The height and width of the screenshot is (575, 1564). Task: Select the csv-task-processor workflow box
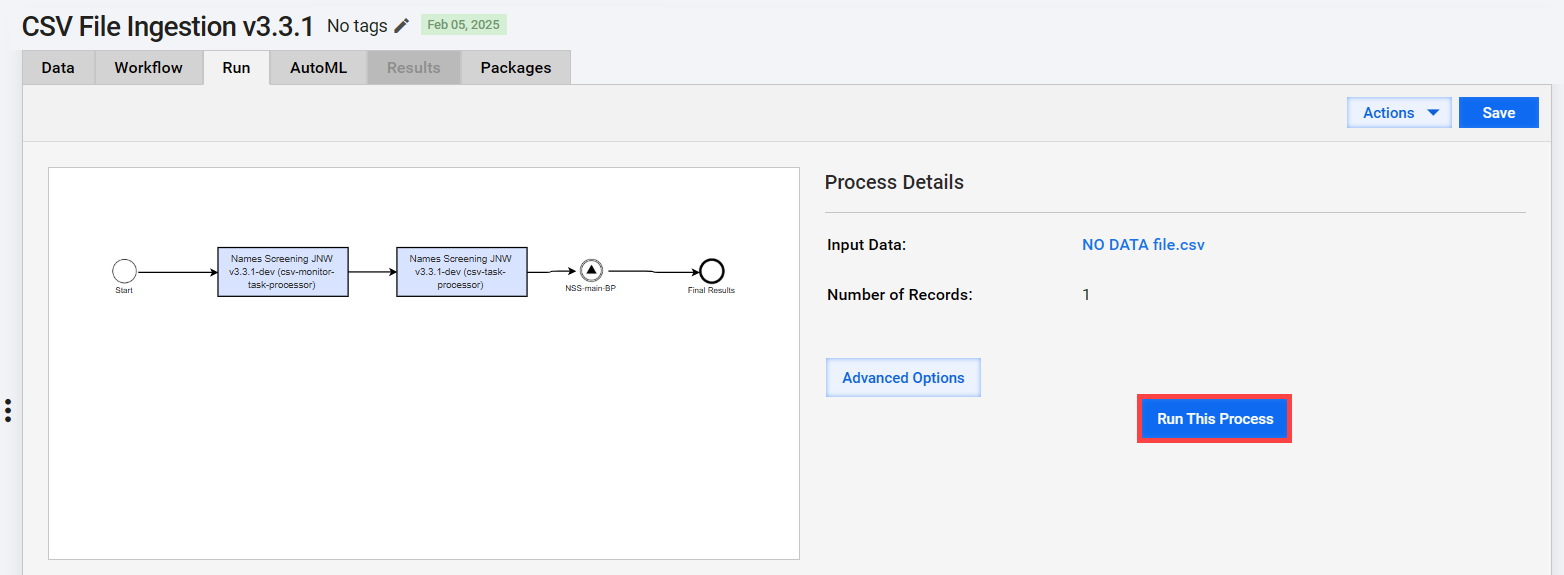(x=462, y=272)
